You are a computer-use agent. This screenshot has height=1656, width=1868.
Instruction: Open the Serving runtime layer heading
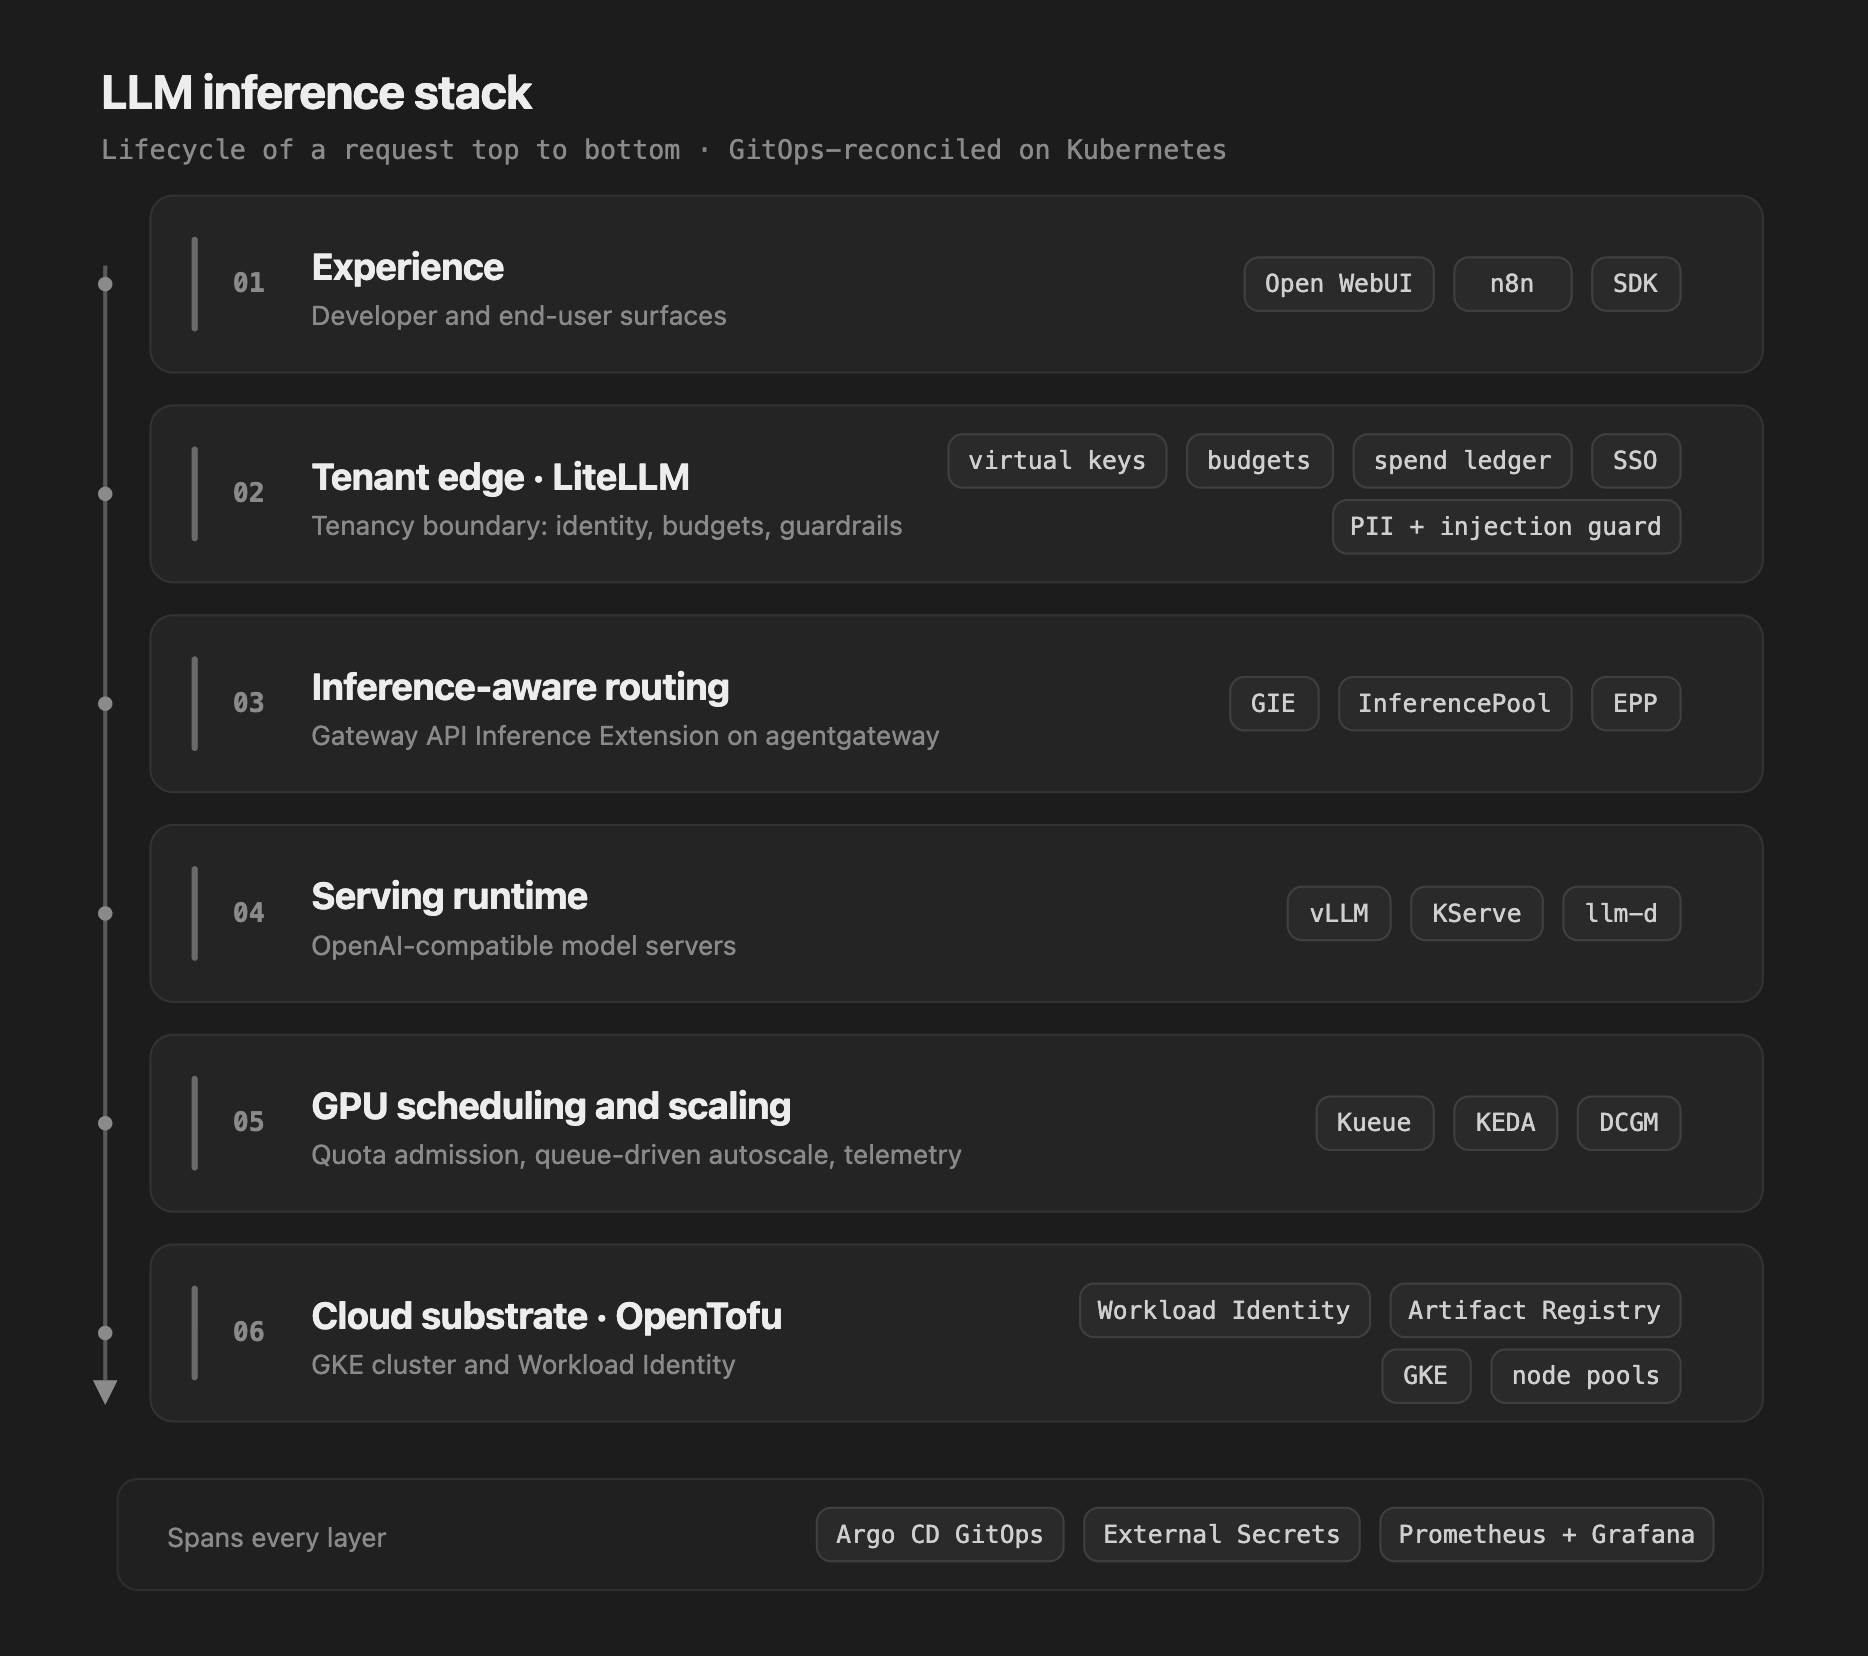[x=449, y=897]
